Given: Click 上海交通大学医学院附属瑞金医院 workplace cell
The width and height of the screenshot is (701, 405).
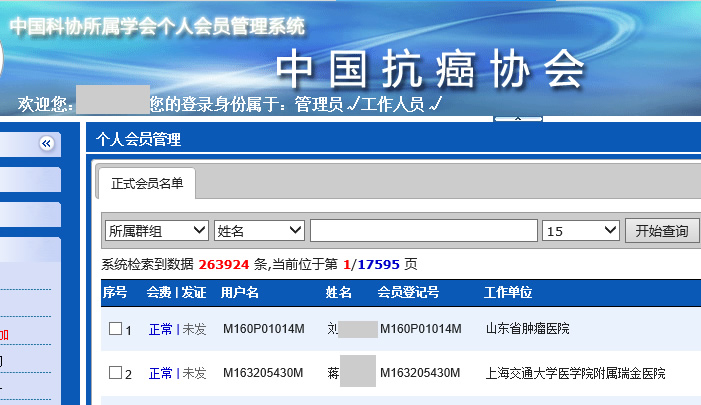Looking at the screenshot, I should click(x=575, y=373).
